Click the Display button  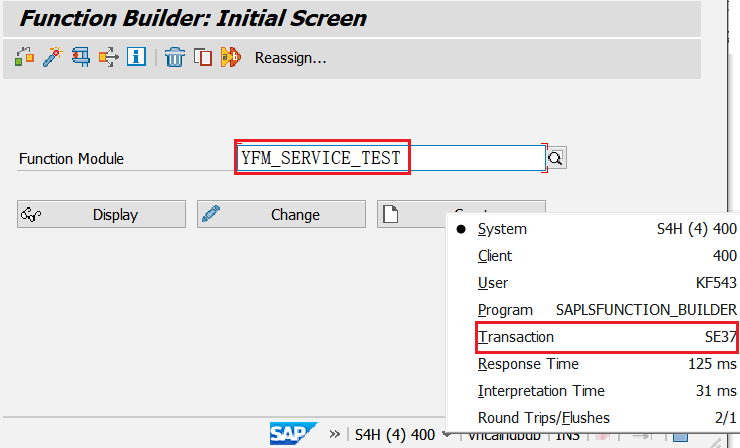(x=101, y=214)
